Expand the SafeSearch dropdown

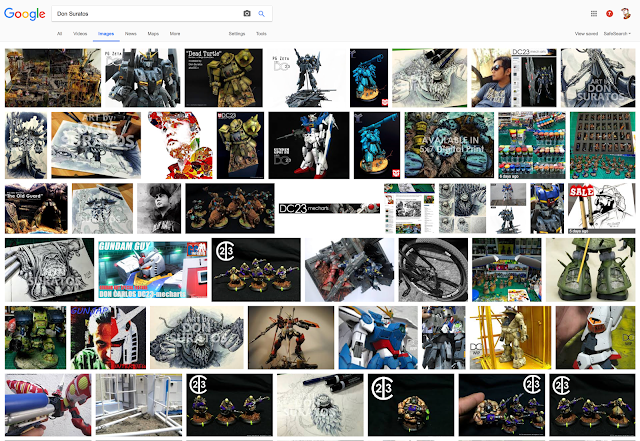(x=617, y=33)
